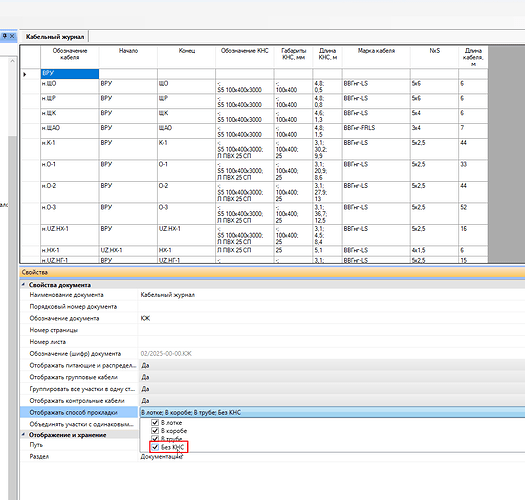Select the 'Номер страницы' property row

point(79,330)
